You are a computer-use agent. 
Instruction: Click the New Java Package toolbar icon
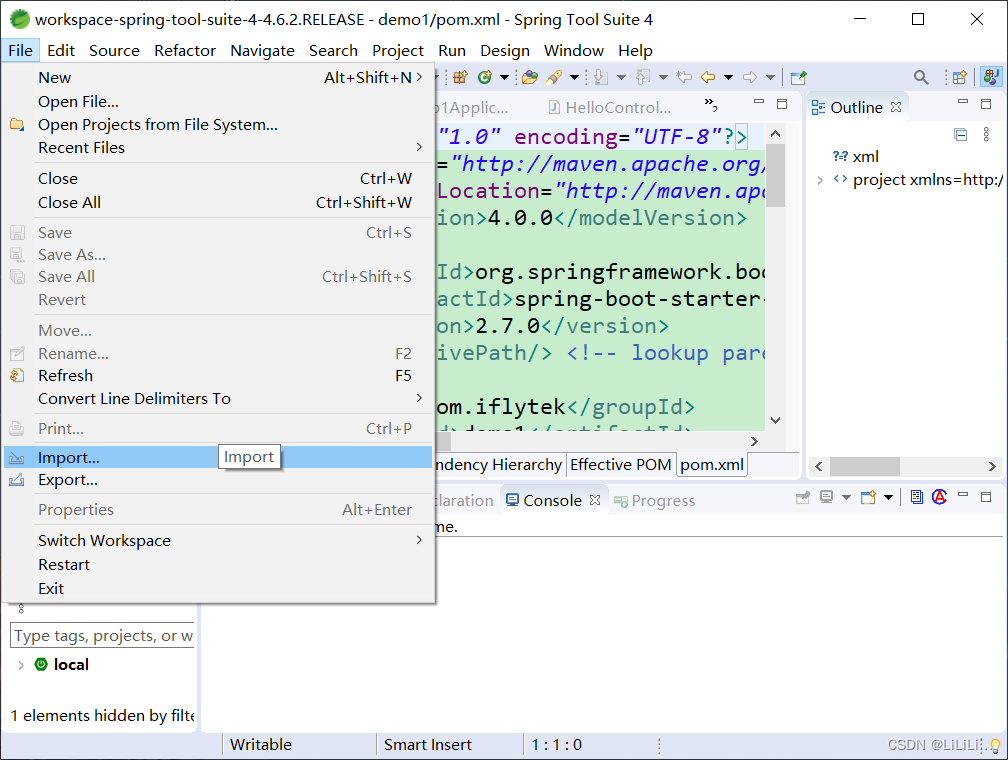pyautogui.click(x=460, y=78)
